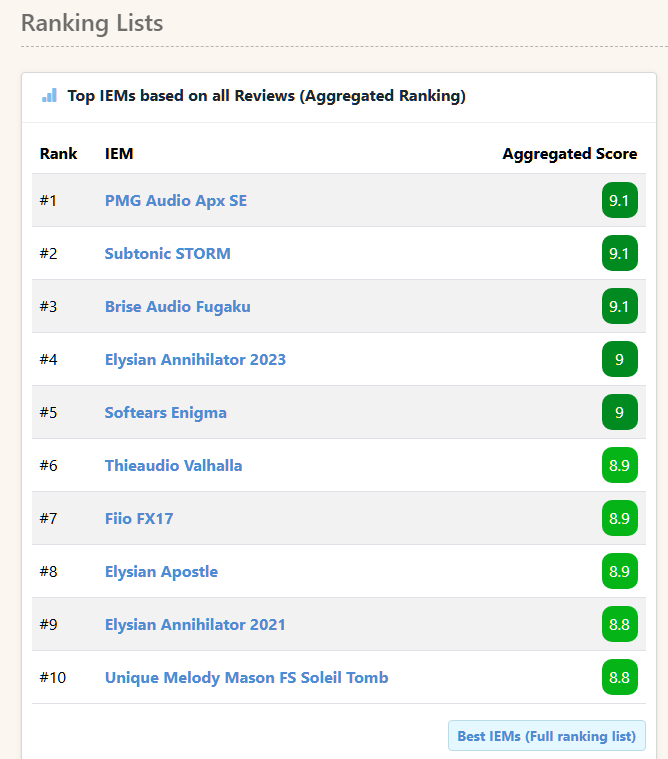Click the 9 score badge for Elysian Annihilator 2023

tap(620, 359)
